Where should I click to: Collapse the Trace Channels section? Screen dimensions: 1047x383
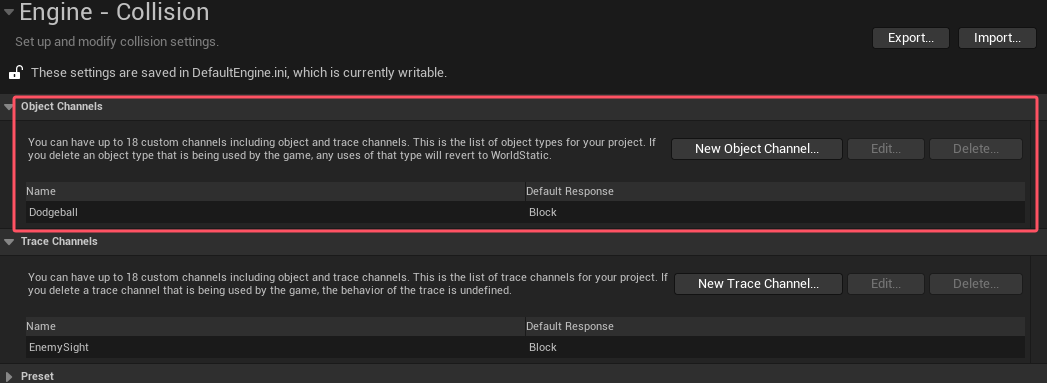(x=8, y=242)
